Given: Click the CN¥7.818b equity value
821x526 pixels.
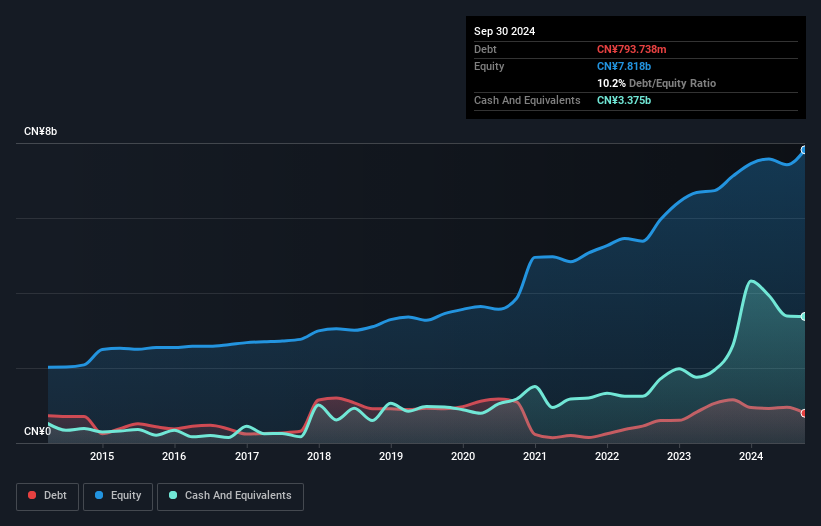Looking at the screenshot, I should point(624,66).
